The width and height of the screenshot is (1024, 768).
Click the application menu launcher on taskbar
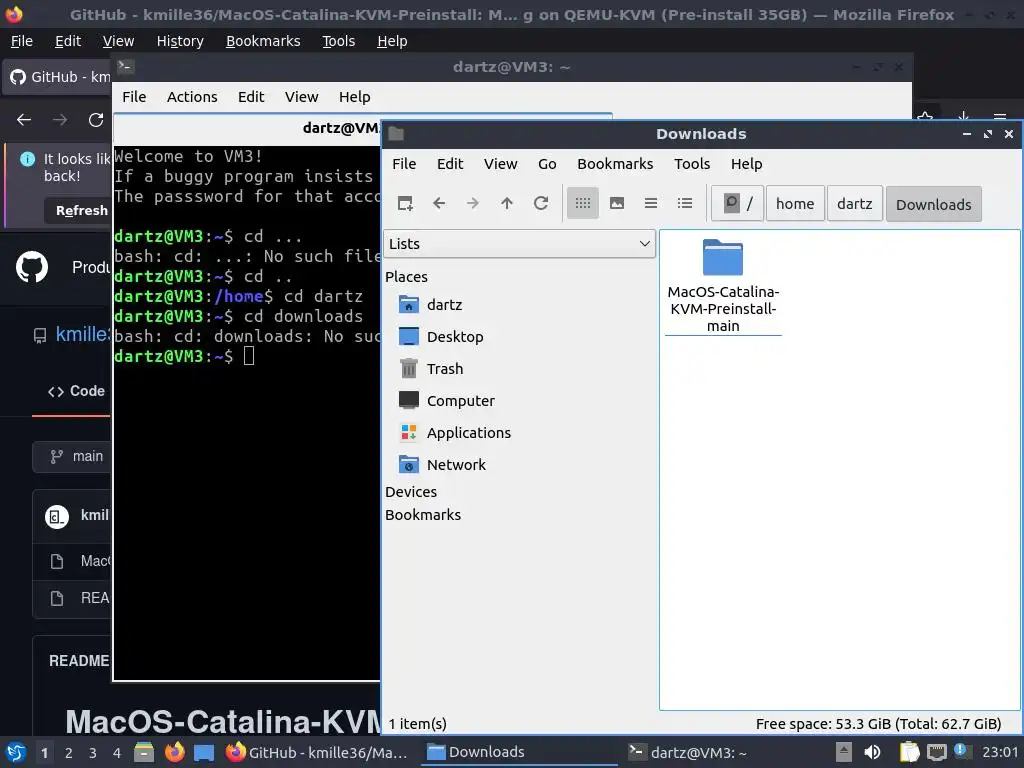point(16,752)
